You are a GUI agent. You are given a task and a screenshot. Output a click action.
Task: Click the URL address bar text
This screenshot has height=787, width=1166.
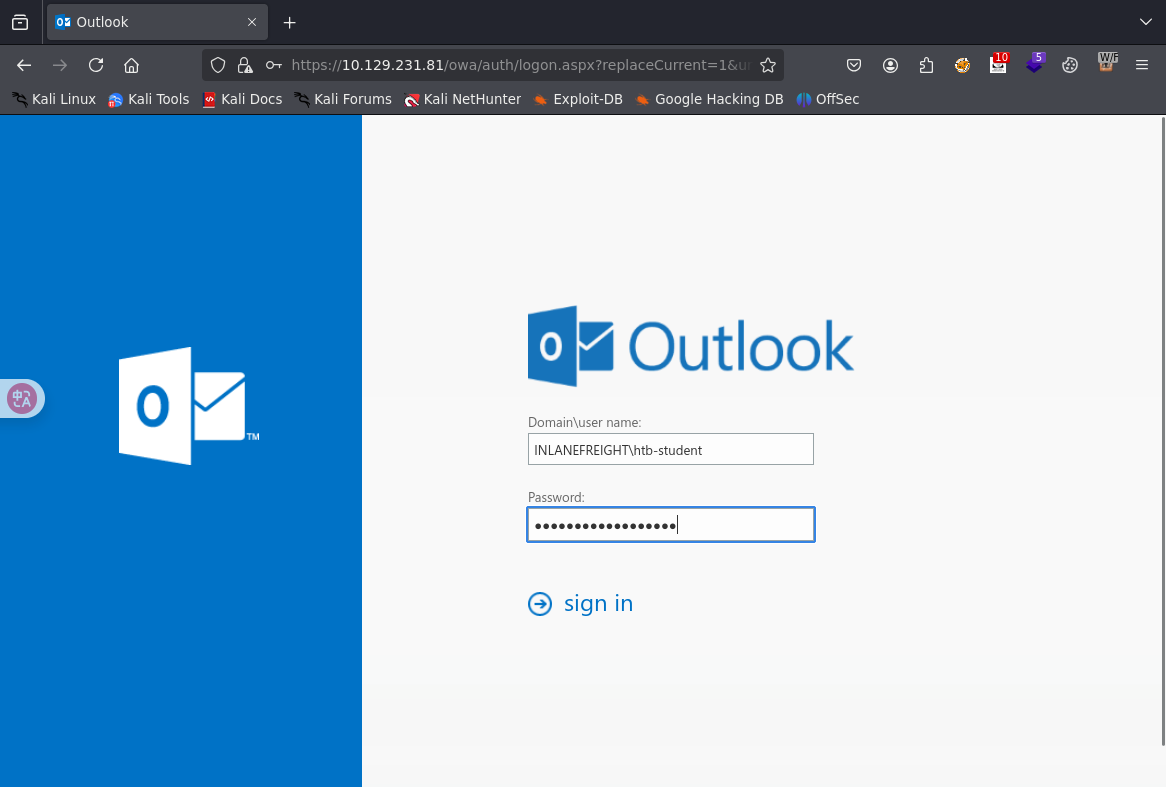pyautogui.click(x=521, y=65)
